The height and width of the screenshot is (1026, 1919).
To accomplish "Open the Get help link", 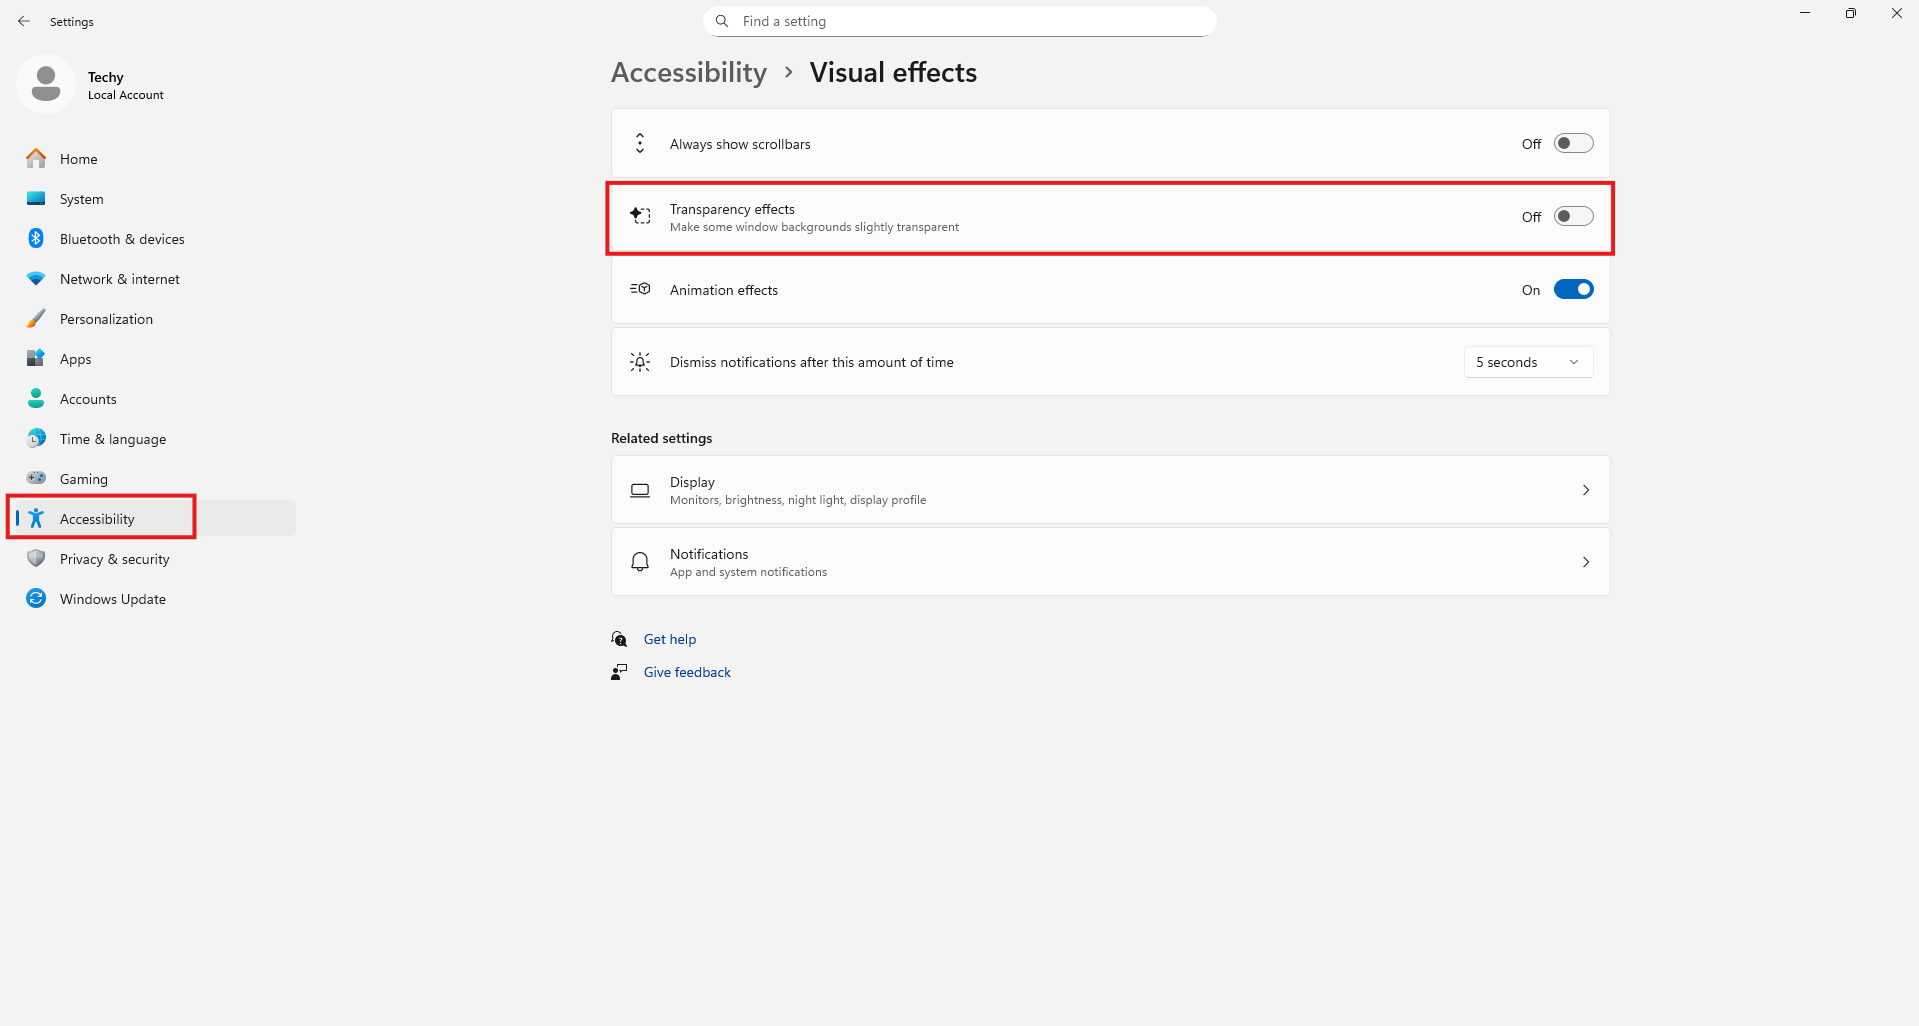I will click(x=669, y=639).
